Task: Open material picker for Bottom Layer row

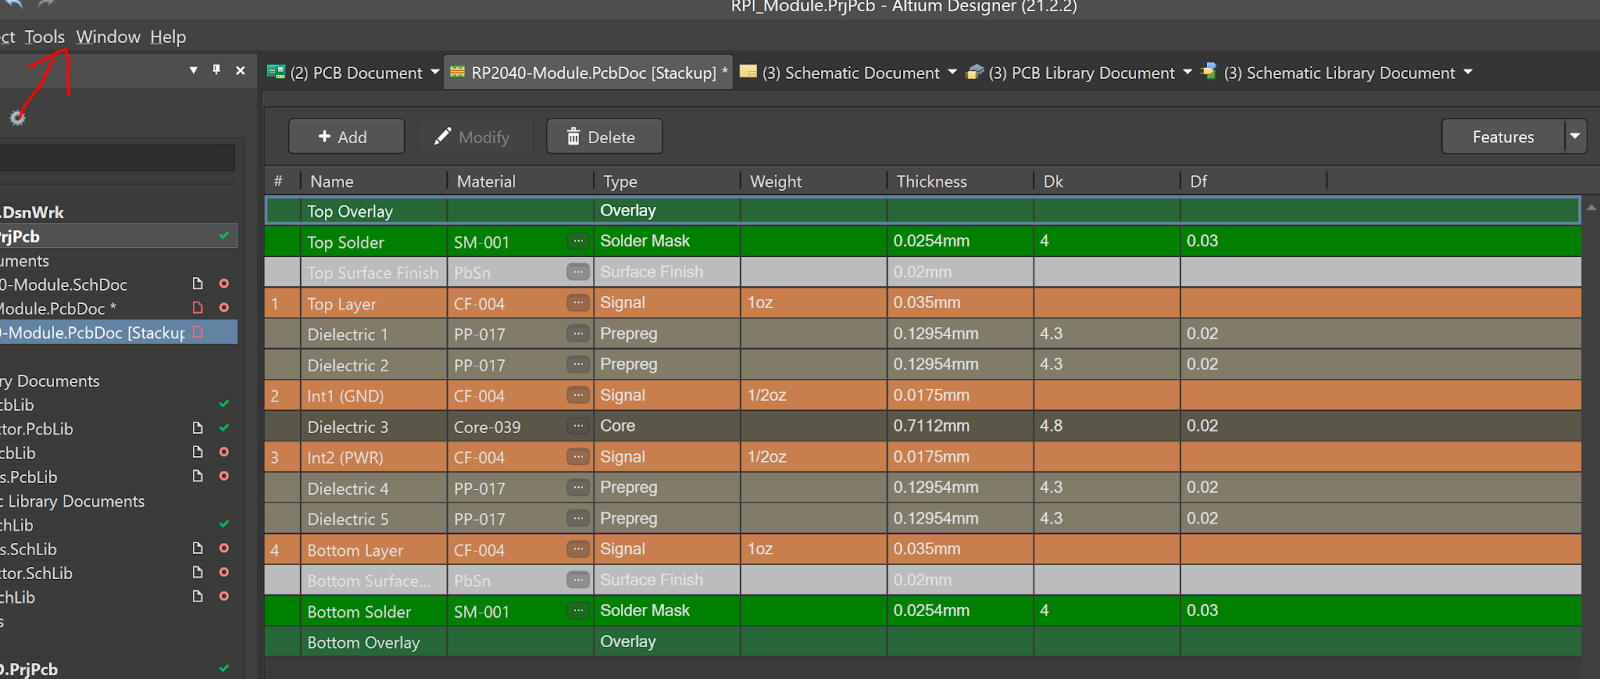Action: click(578, 549)
